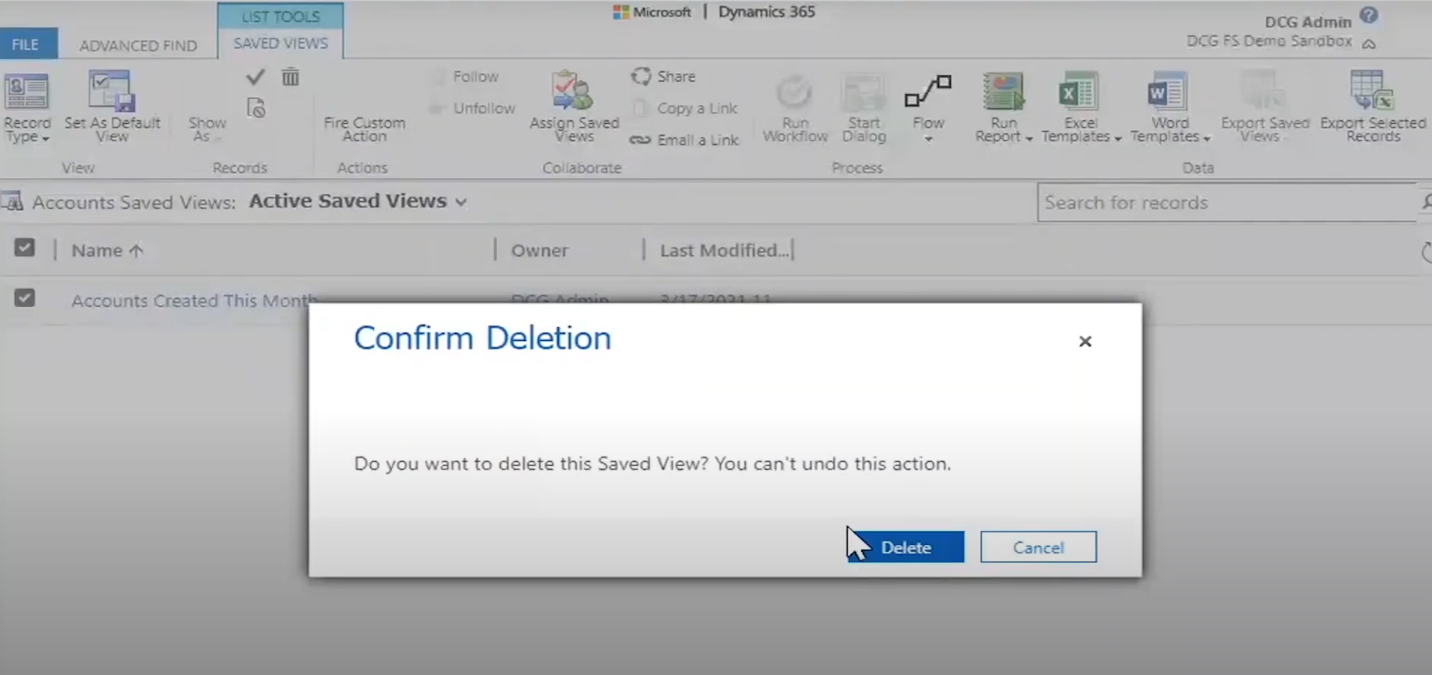Switch to the ADVANCED FIND tab

coord(138,45)
